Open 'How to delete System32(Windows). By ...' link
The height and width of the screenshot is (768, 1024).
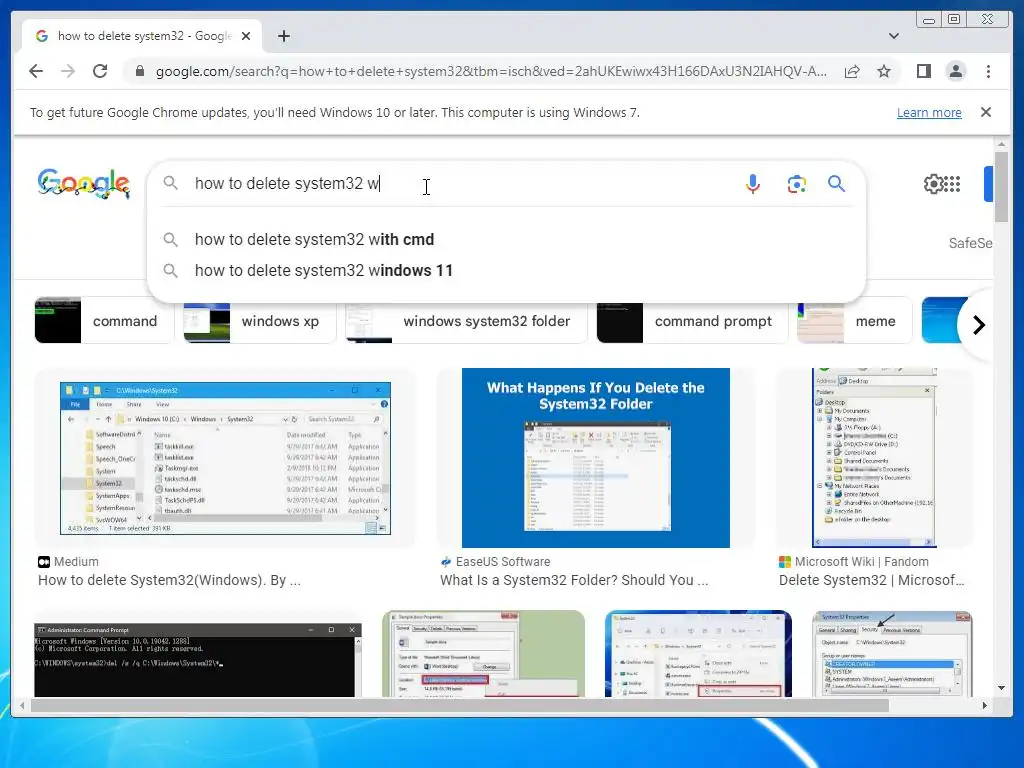(x=169, y=580)
